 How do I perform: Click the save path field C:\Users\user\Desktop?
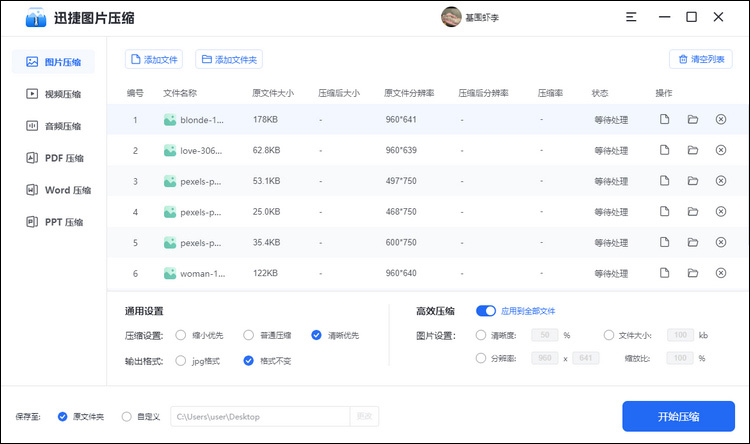click(x=261, y=416)
